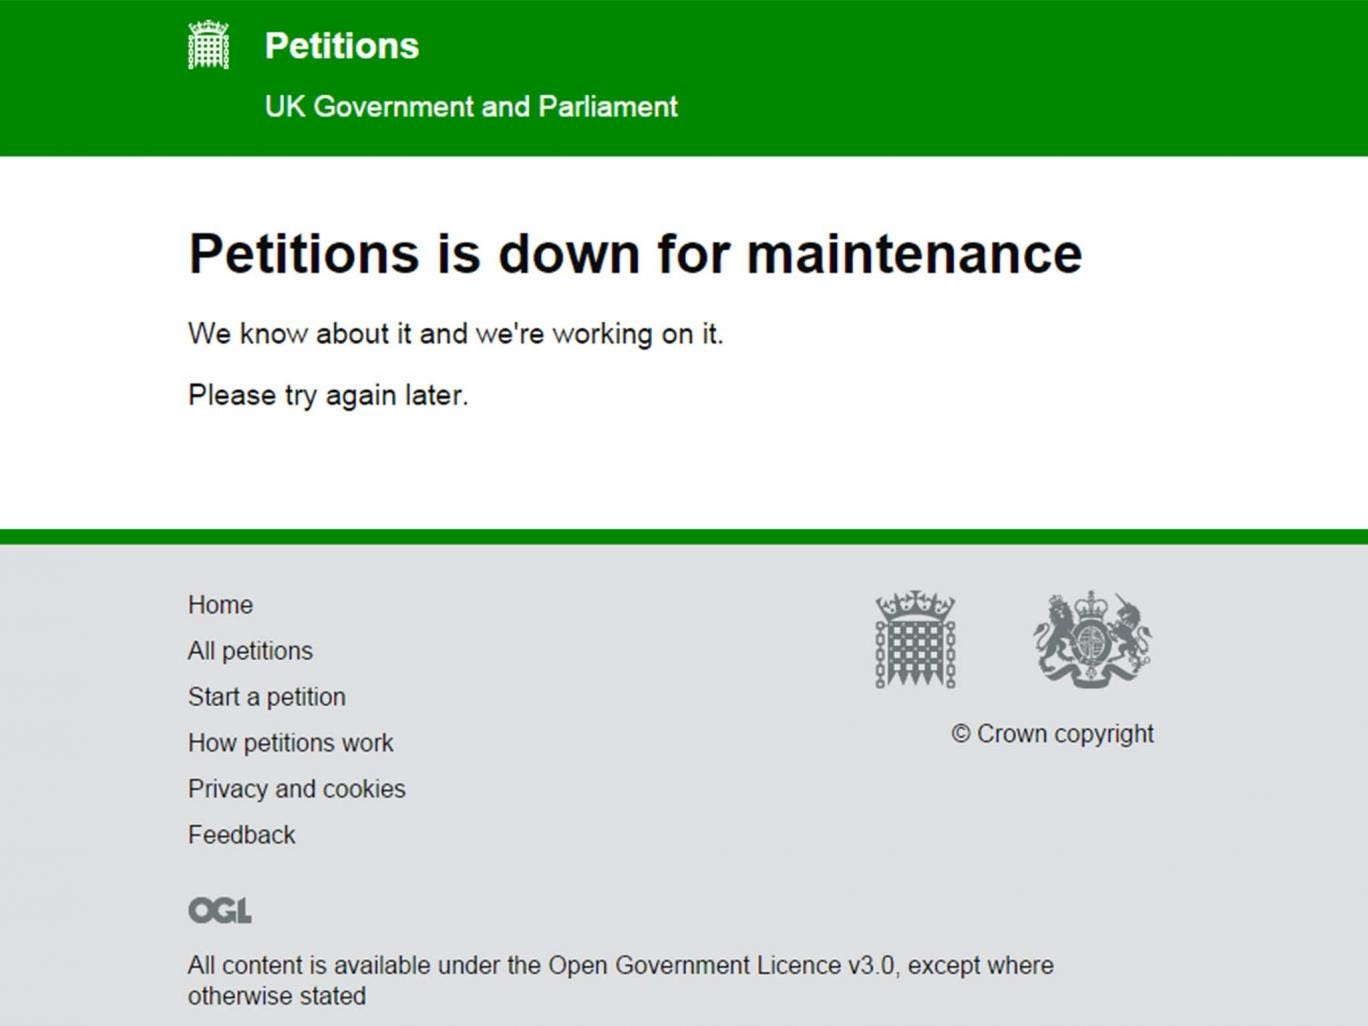Go to the Home footer link
1368x1026 pixels.
220,605
